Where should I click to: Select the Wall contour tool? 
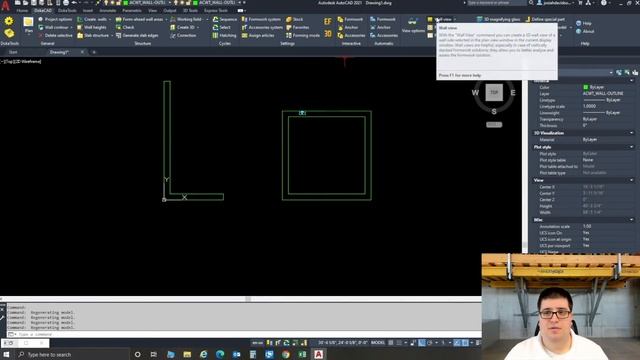[53, 27]
